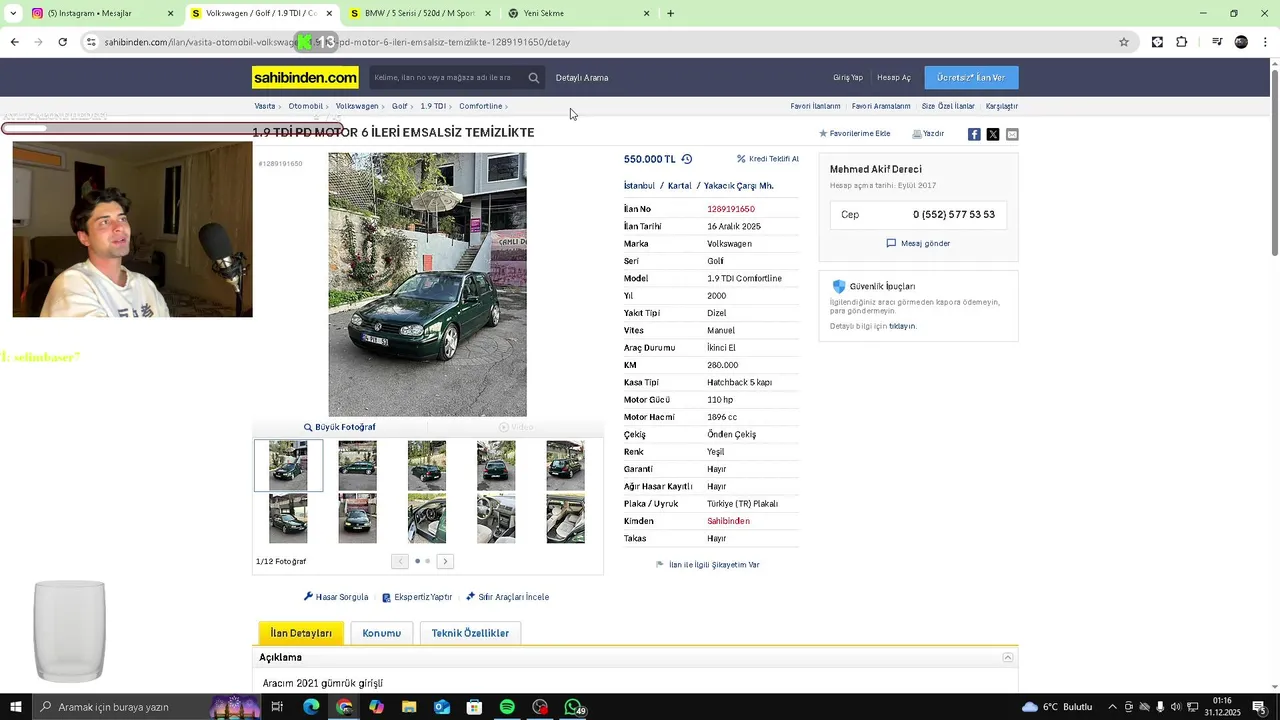Open the tab search dropdown arrow

click(x=13, y=13)
